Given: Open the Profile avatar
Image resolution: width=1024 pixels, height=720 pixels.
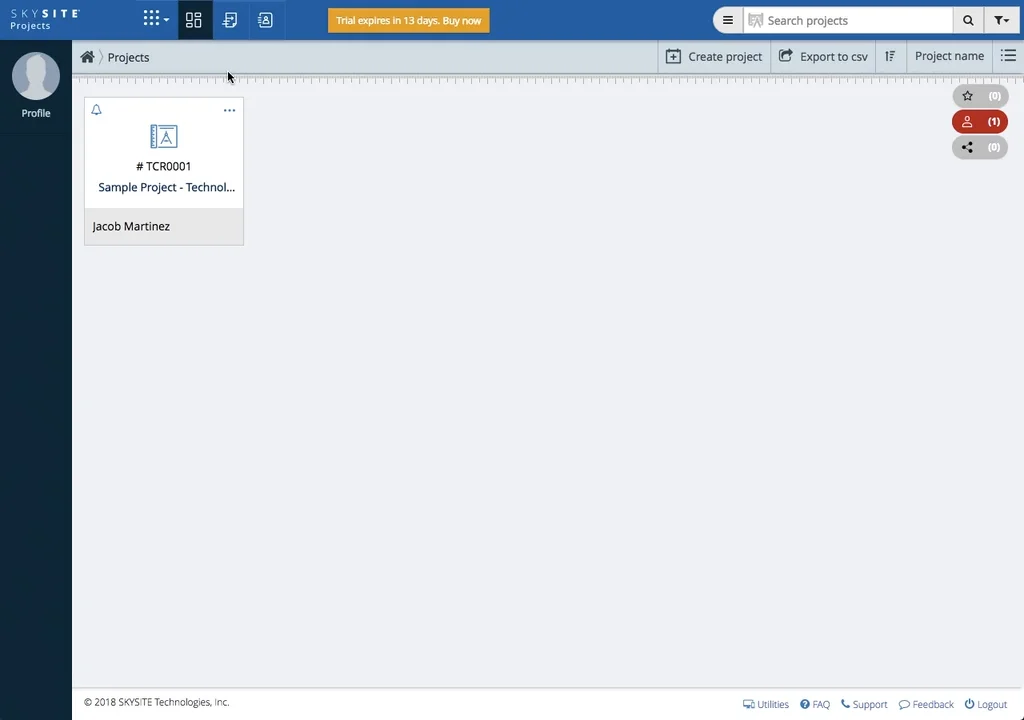Looking at the screenshot, I should [x=36, y=76].
